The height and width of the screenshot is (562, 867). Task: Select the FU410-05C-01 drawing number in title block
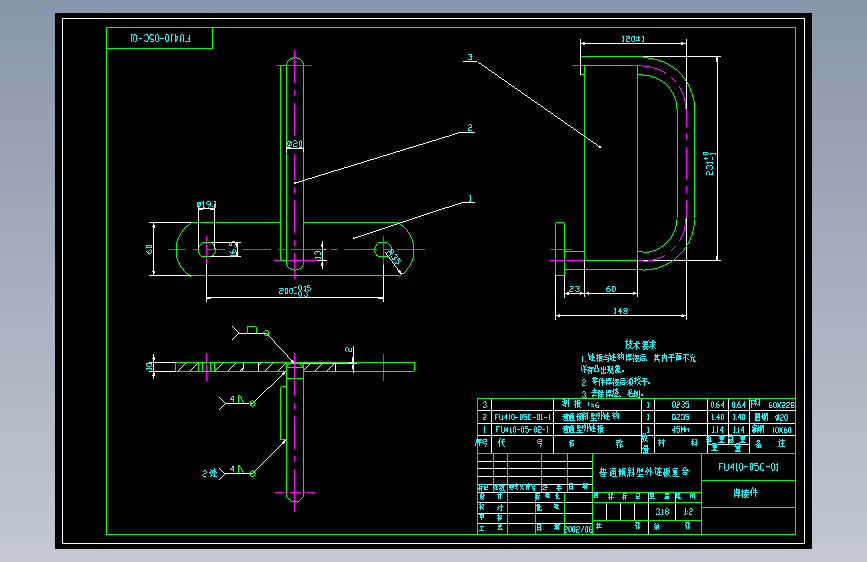(x=748, y=467)
